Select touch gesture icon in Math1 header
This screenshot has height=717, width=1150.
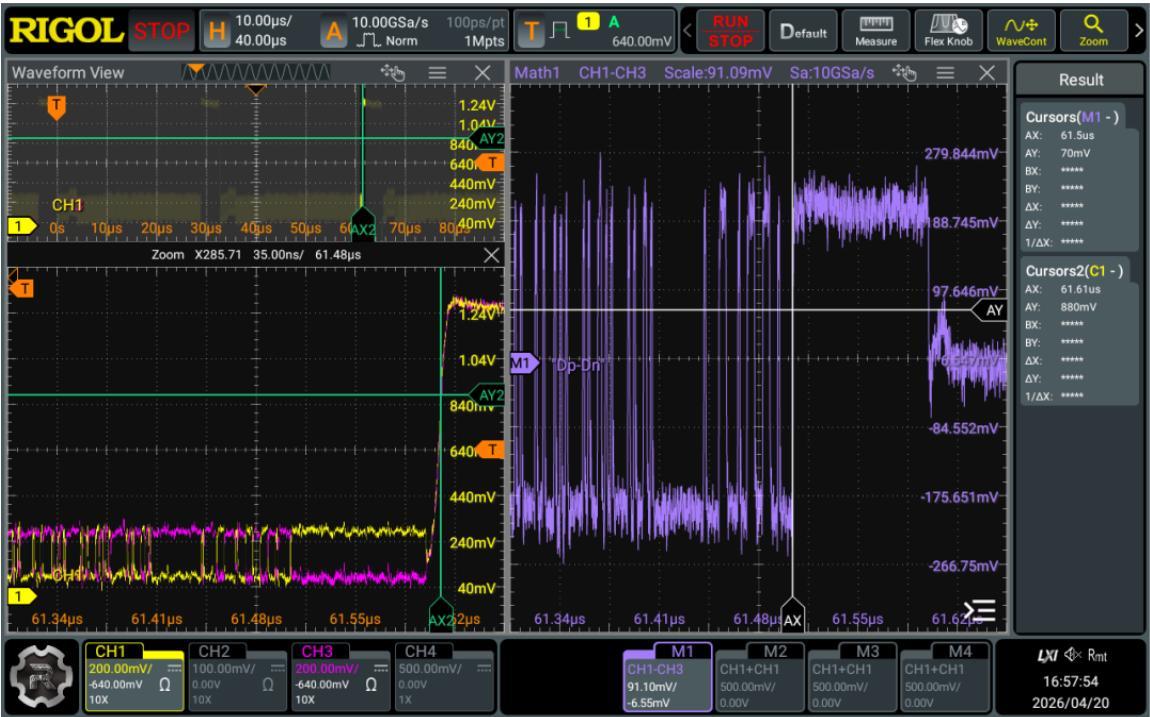point(904,73)
